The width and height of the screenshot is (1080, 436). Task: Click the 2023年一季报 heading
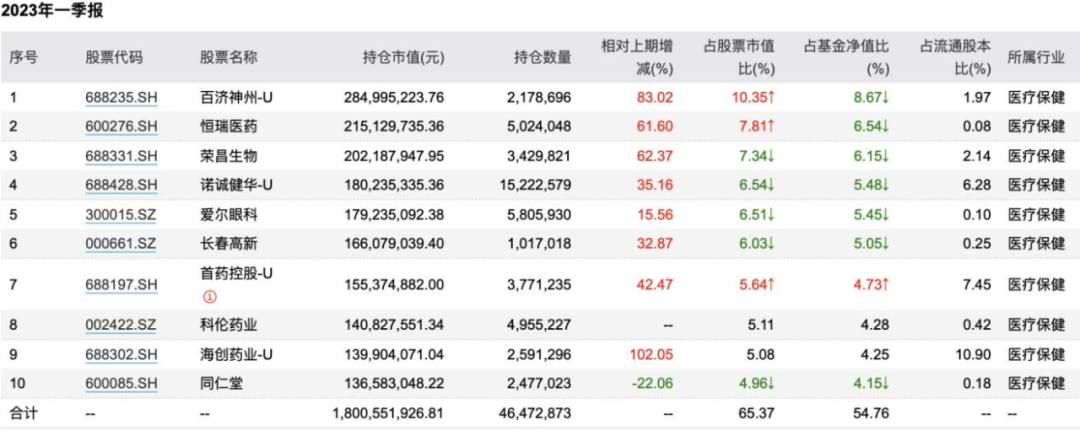coord(52,12)
